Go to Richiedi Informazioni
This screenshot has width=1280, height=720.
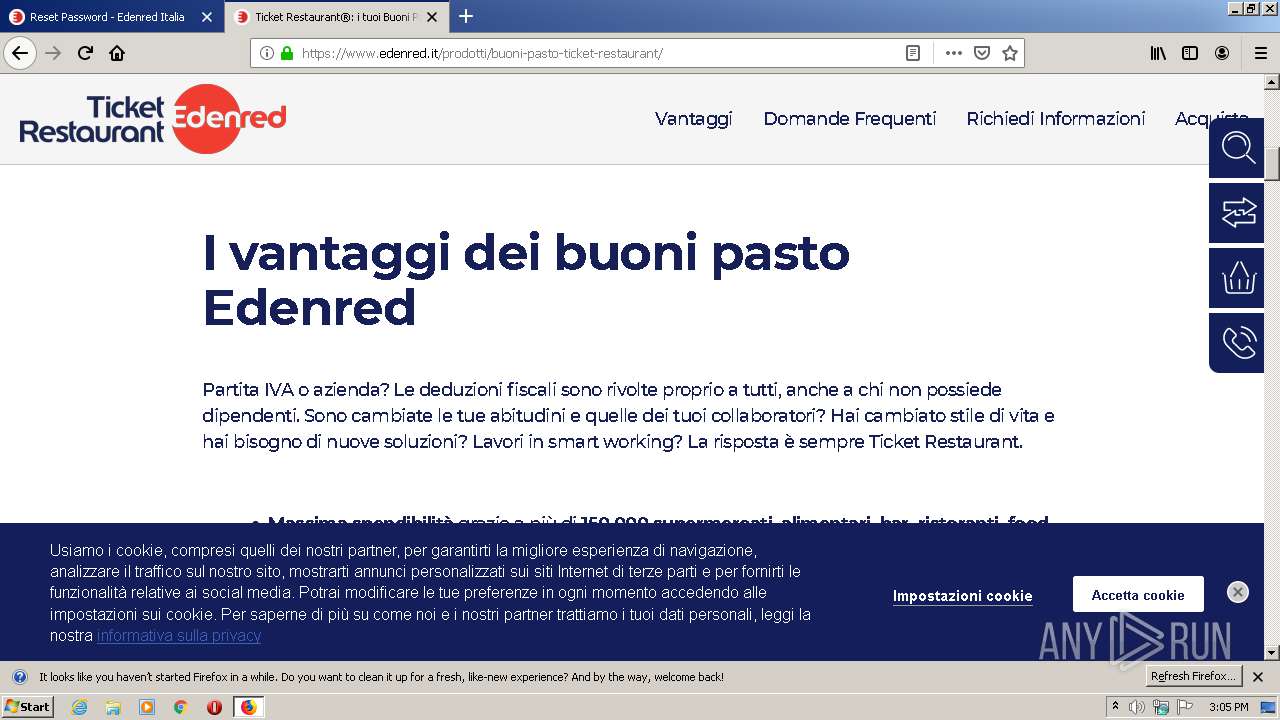[x=1055, y=118]
